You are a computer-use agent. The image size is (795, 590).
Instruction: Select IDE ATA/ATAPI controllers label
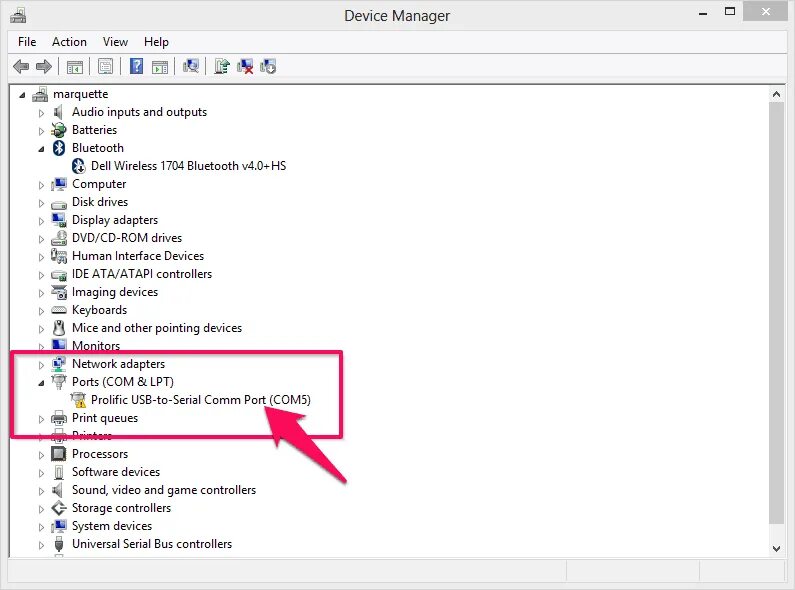pyautogui.click(x=142, y=274)
